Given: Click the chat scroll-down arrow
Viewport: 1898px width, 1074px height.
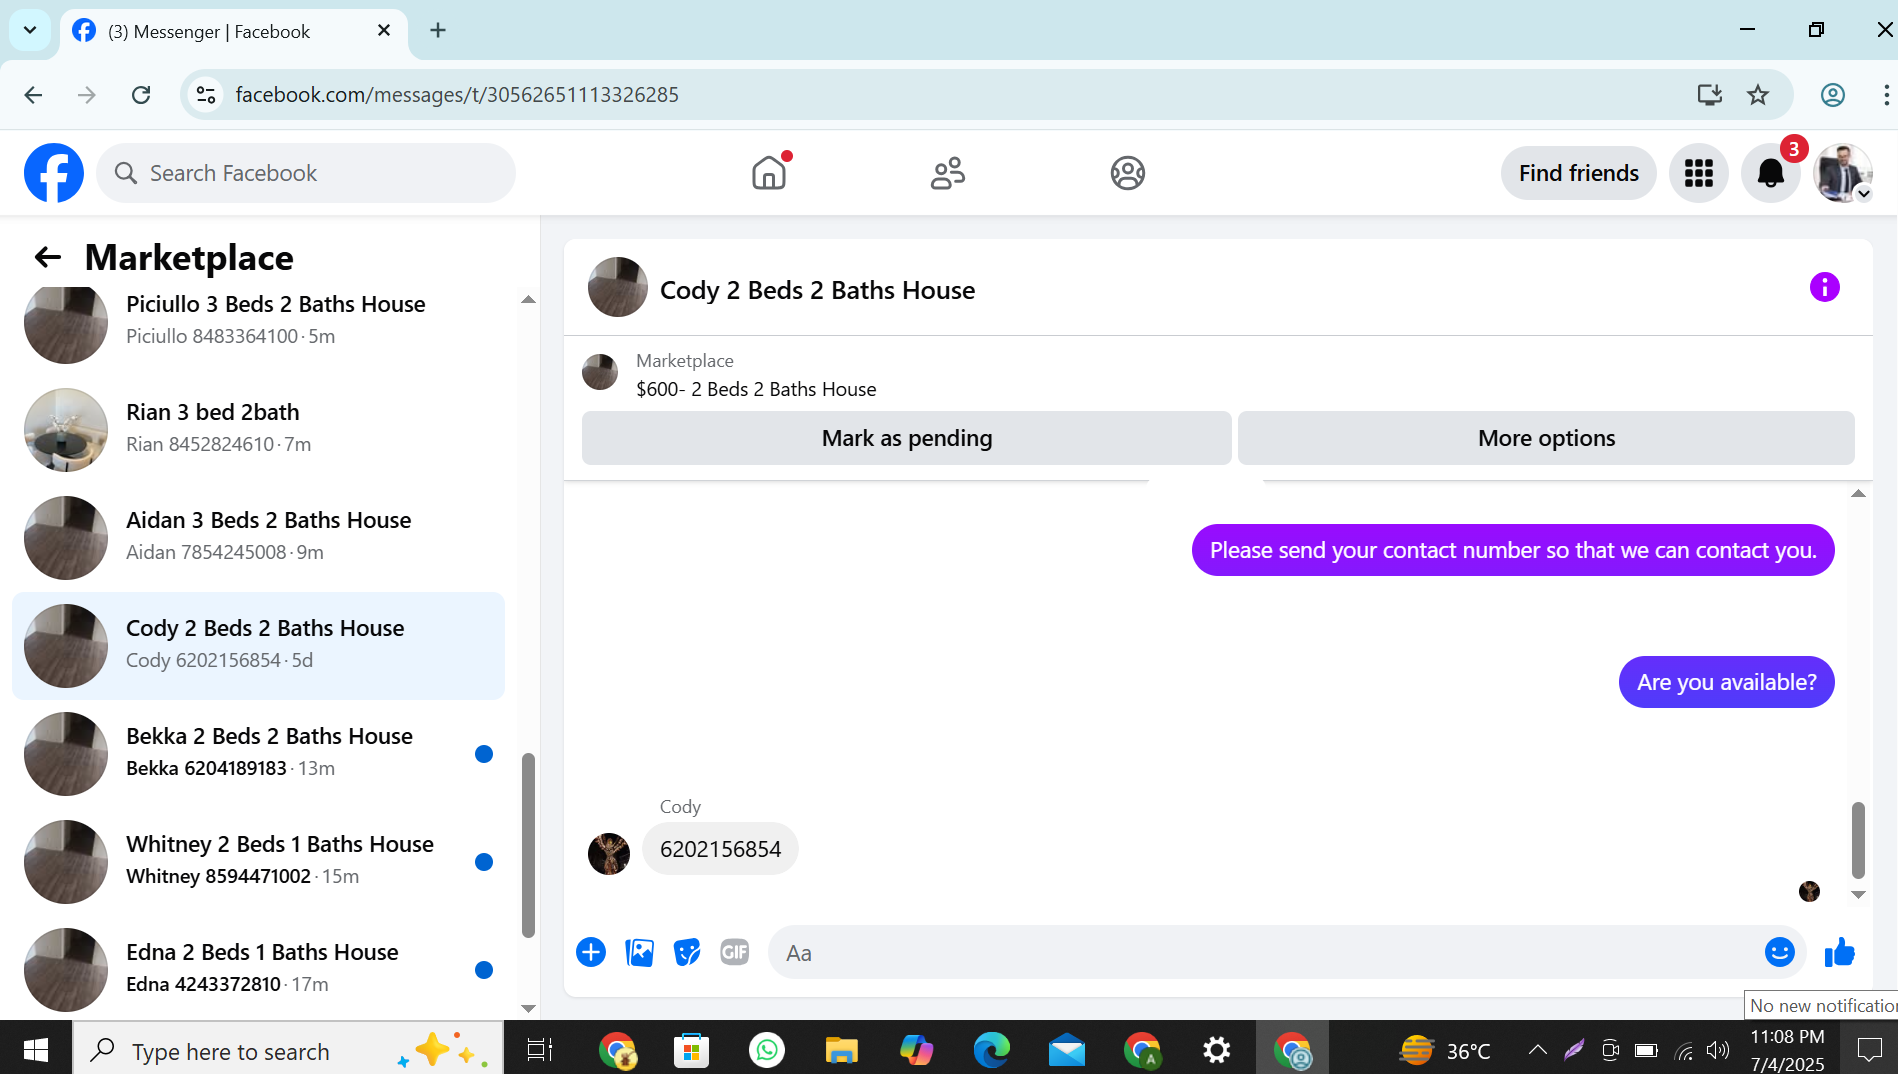Looking at the screenshot, I should click(1858, 895).
